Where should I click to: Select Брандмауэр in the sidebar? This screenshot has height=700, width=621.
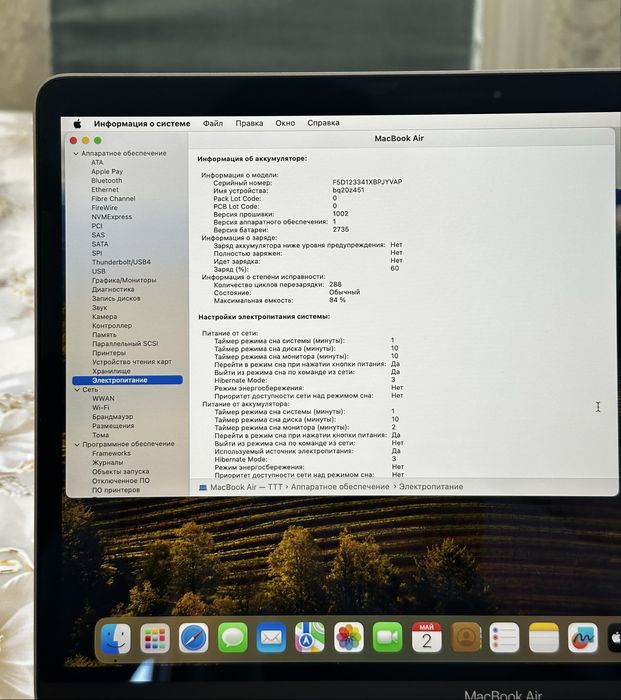(113, 417)
